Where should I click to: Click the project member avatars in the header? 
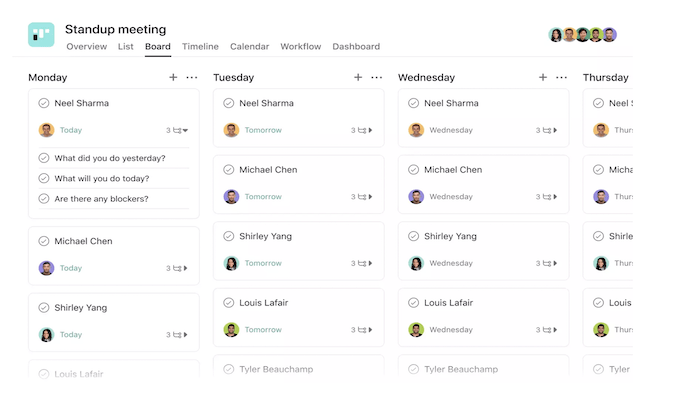click(x=583, y=35)
